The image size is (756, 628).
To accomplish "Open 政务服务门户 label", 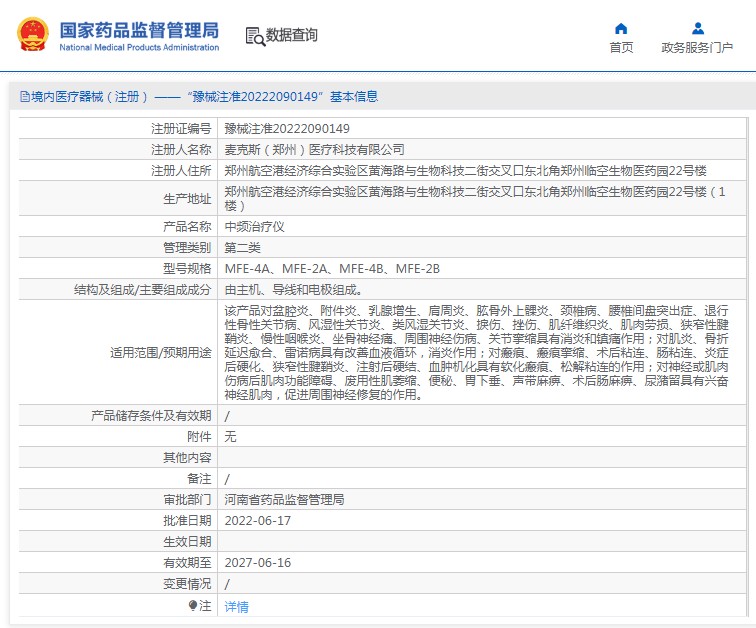I will click(697, 47).
